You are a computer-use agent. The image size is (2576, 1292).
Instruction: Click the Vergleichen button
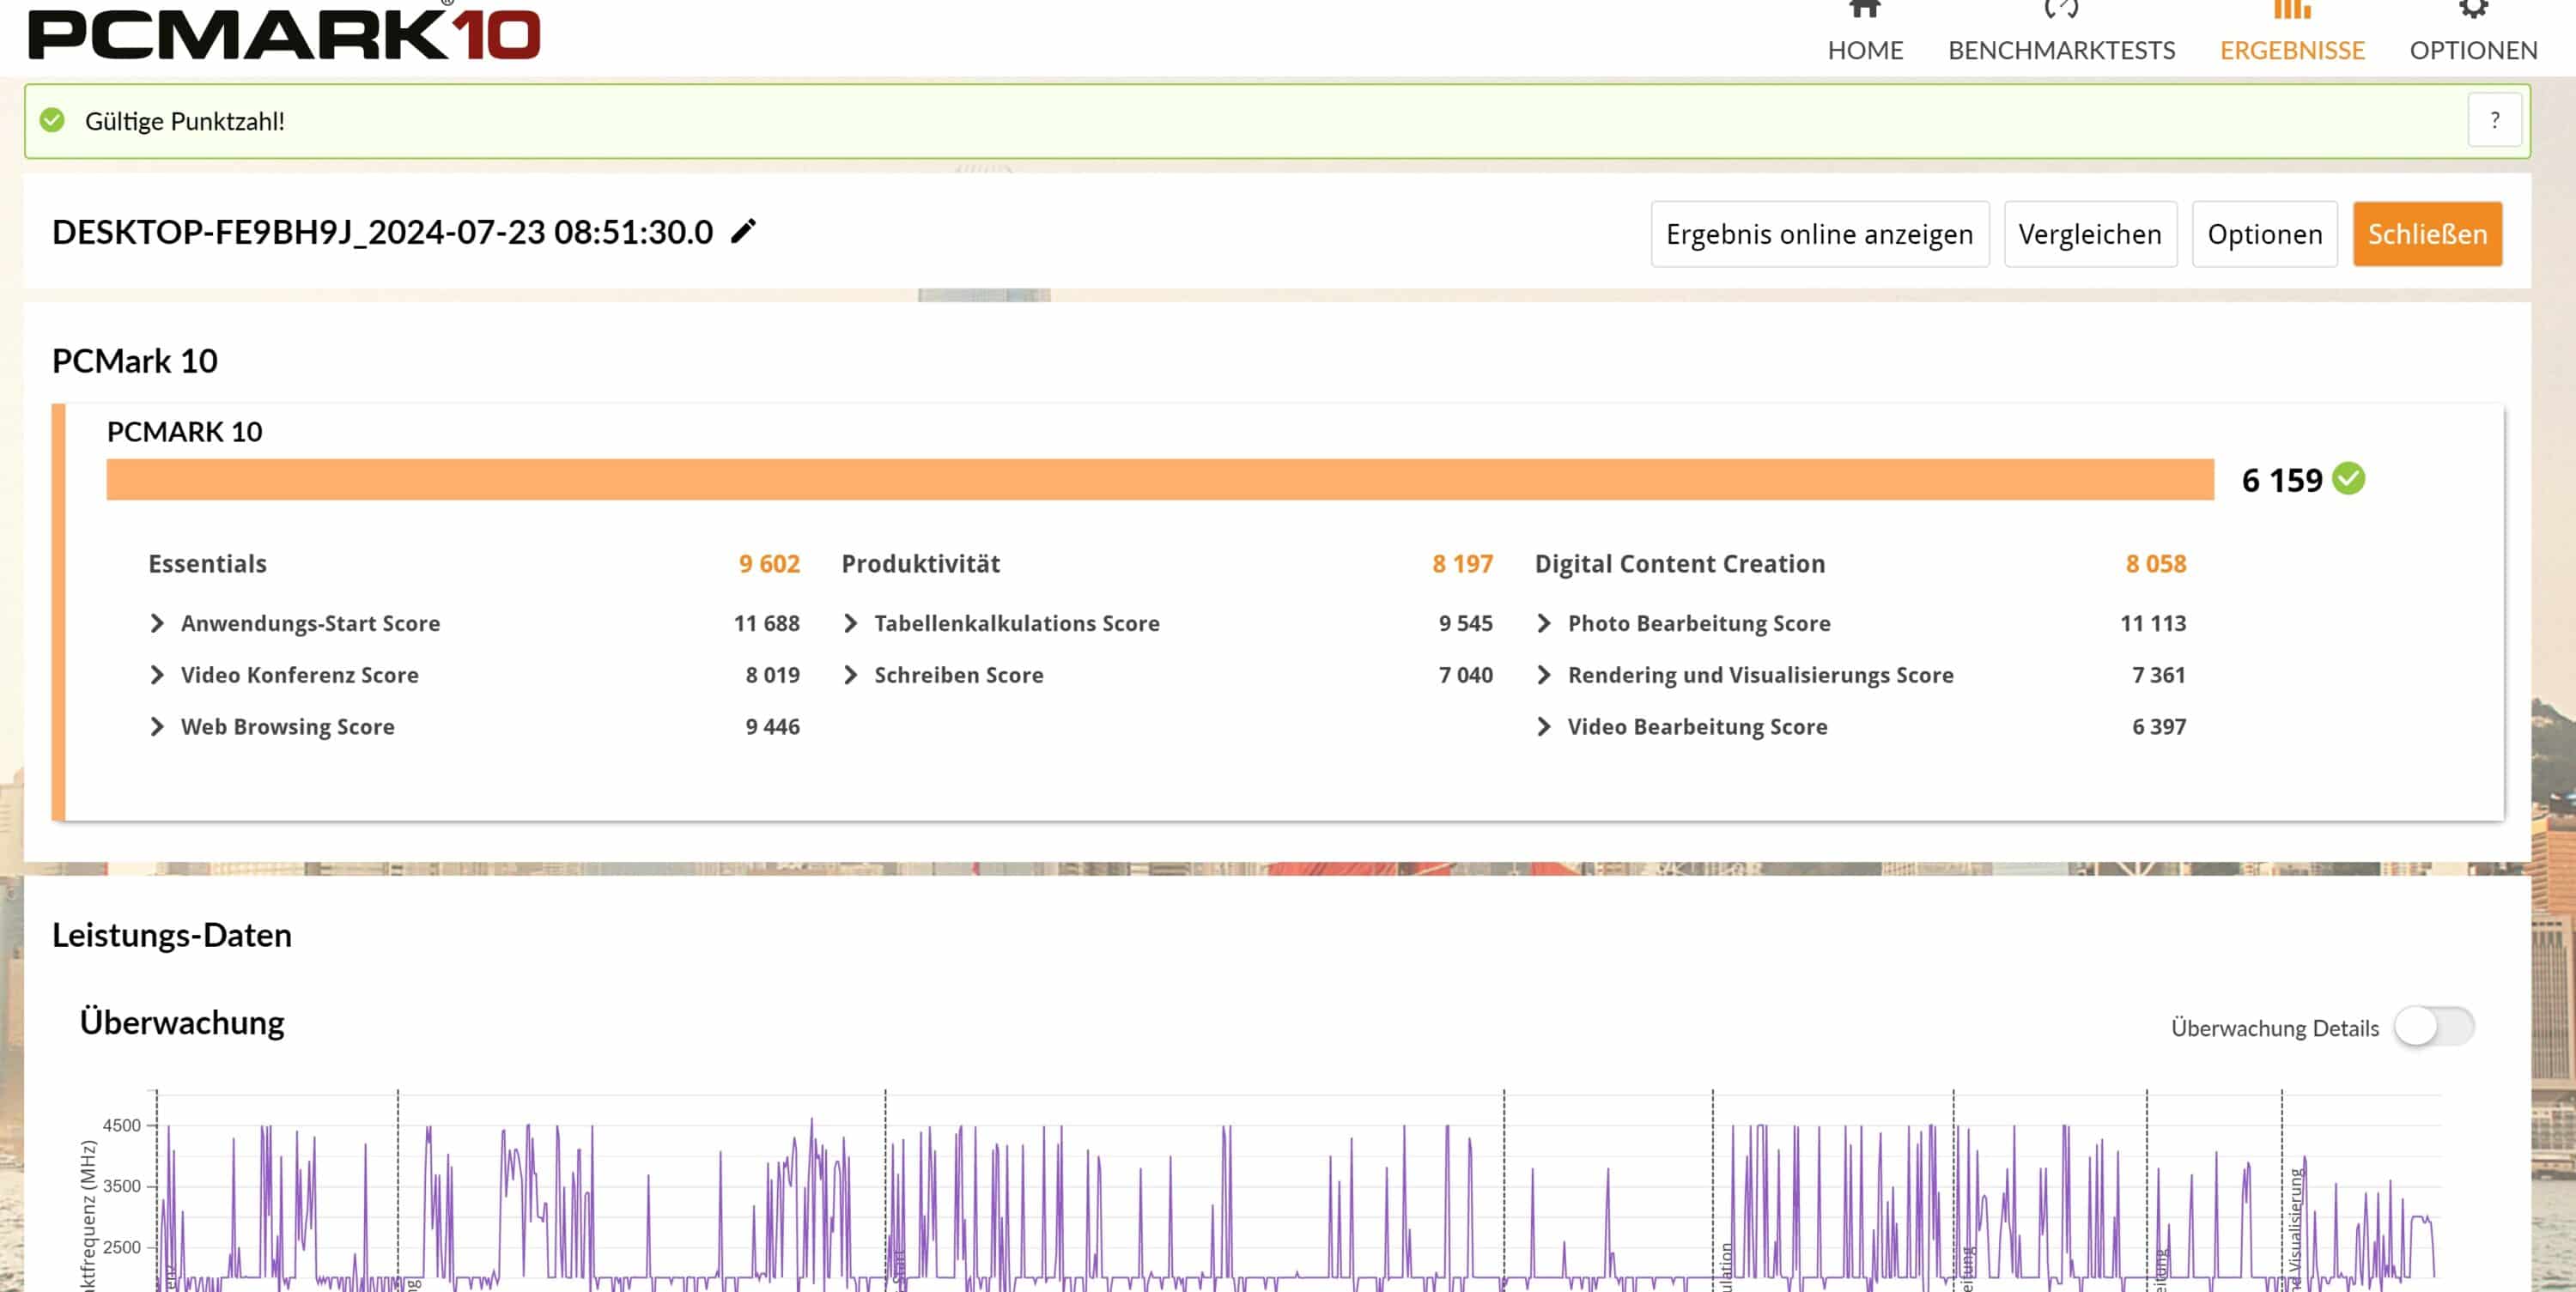(2089, 234)
